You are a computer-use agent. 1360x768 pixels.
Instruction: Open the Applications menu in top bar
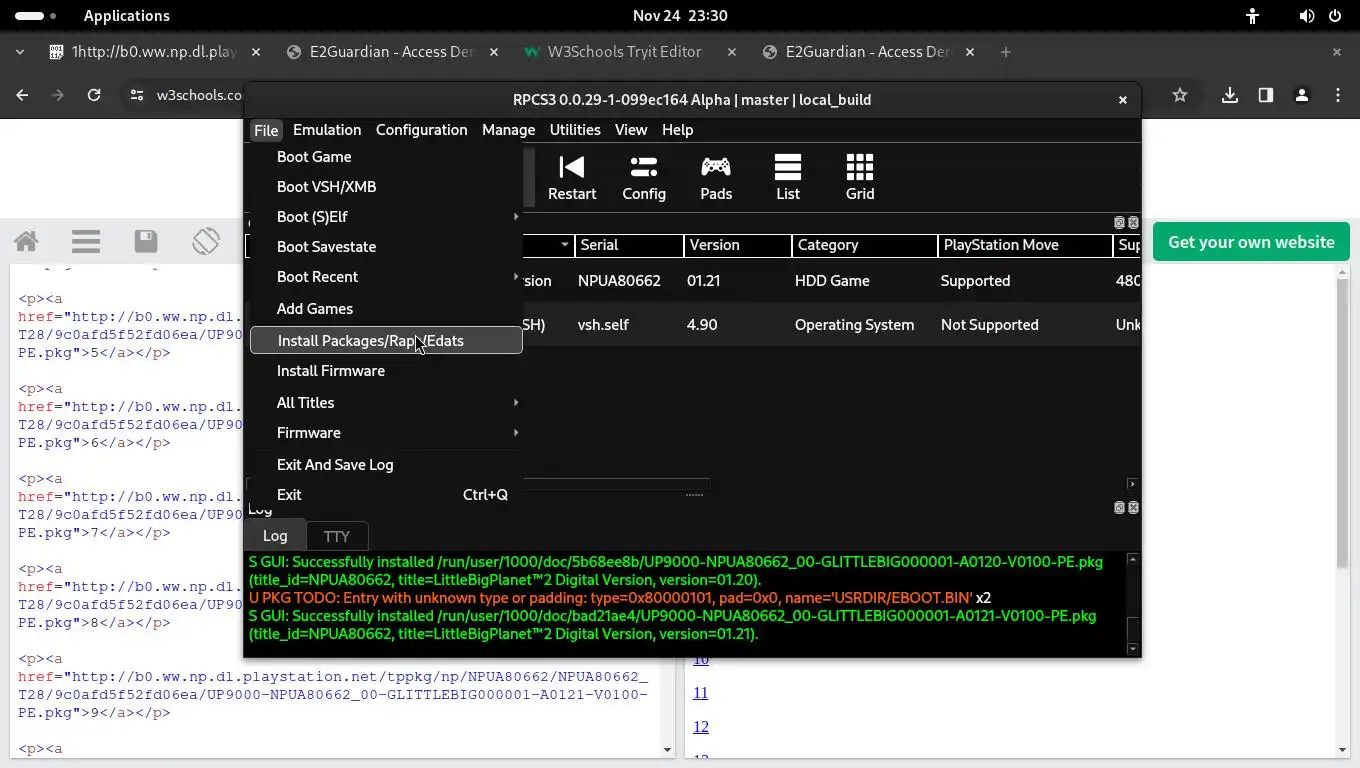click(x=127, y=16)
